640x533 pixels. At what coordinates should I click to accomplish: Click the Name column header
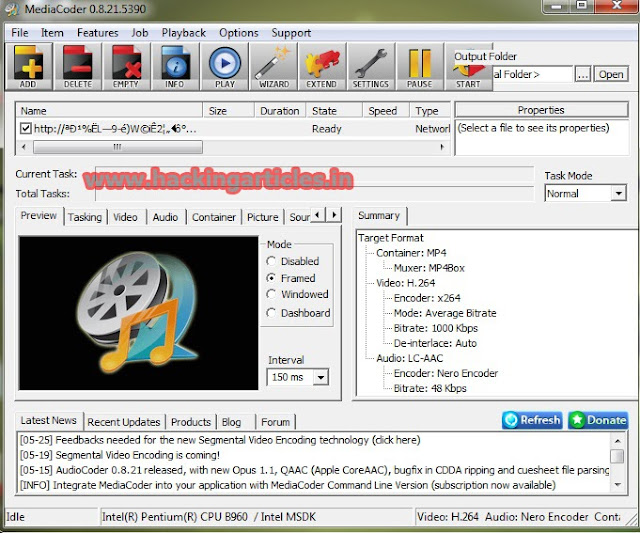coord(109,111)
